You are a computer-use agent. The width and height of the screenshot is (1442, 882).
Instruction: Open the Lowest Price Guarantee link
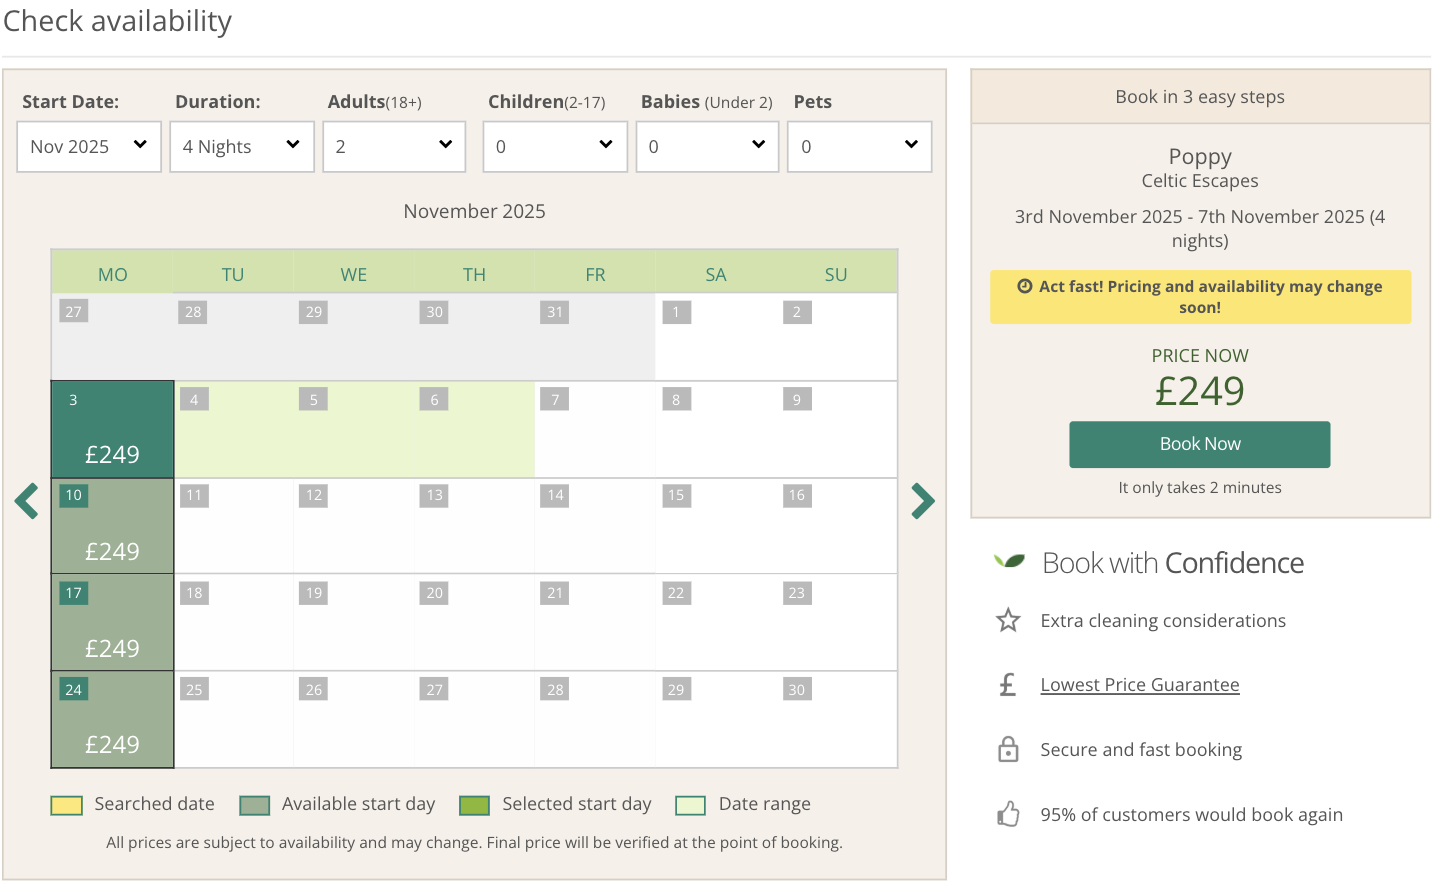pos(1140,685)
